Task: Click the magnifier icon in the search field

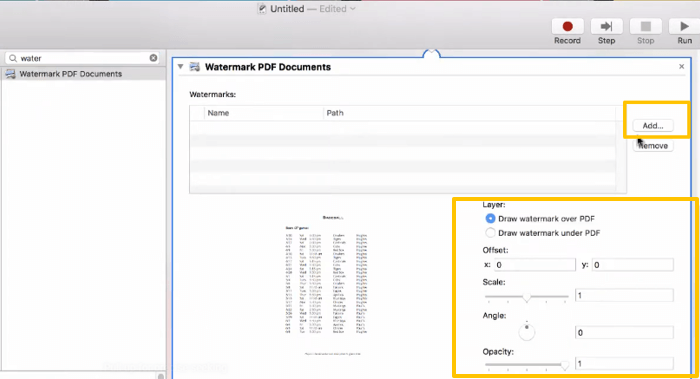Action: 13,58
